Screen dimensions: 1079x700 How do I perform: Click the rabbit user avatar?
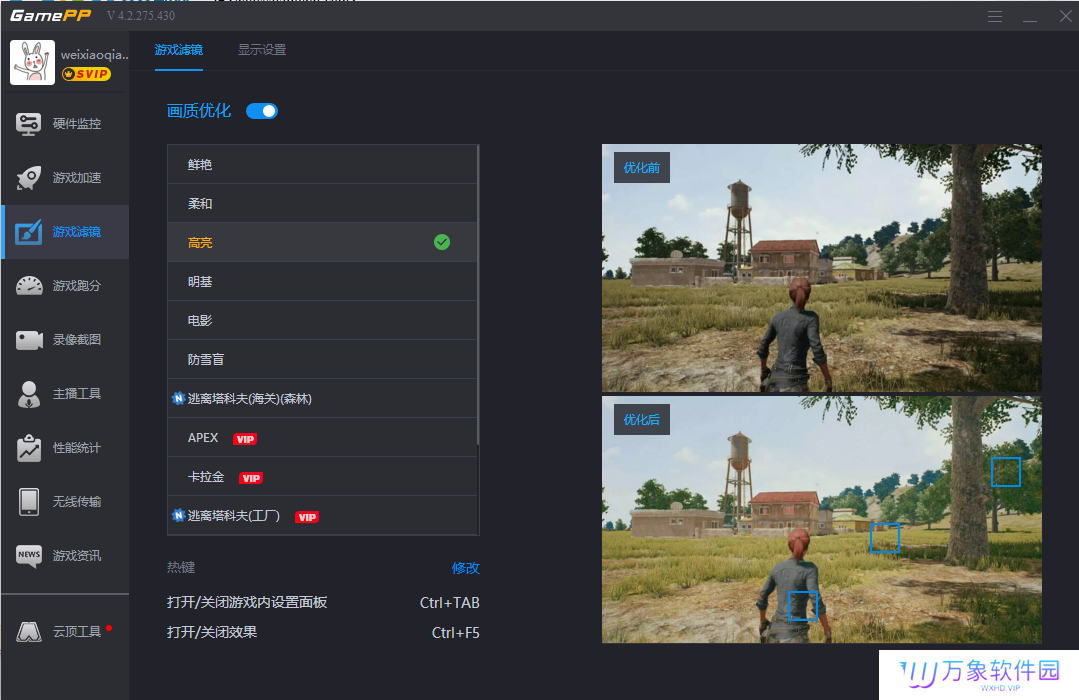32,62
